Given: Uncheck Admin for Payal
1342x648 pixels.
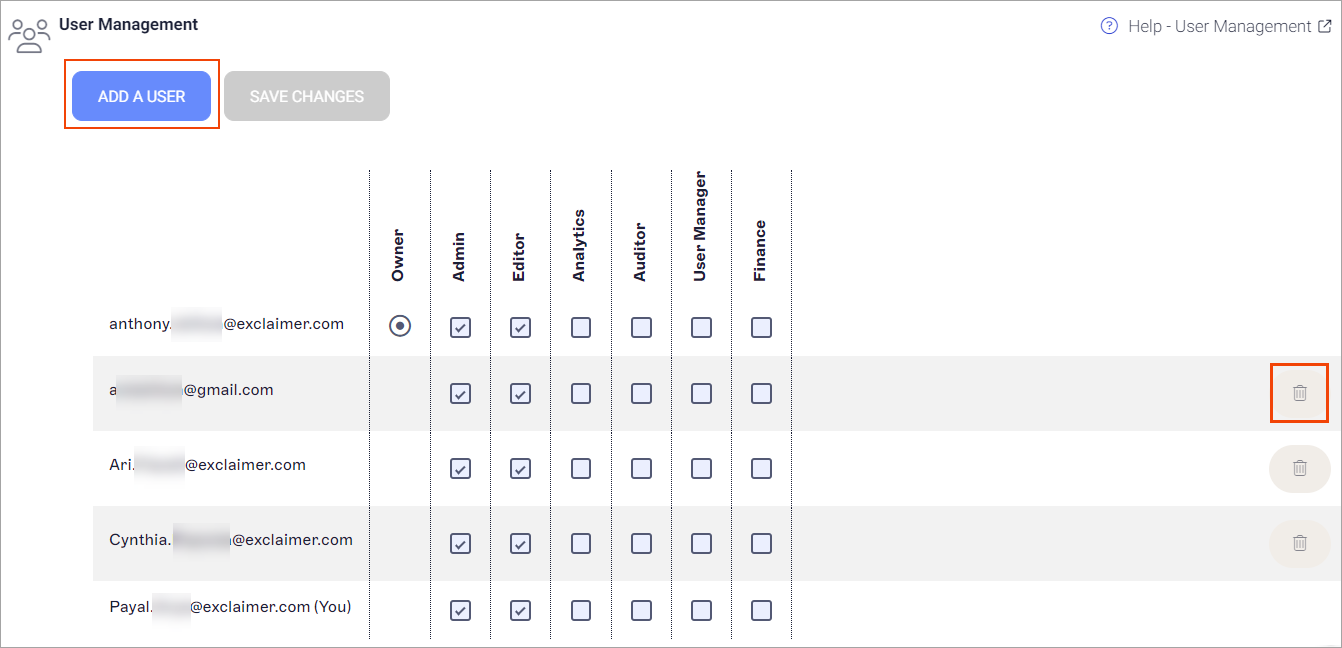Looking at the screenshot, I should [460, 610].
